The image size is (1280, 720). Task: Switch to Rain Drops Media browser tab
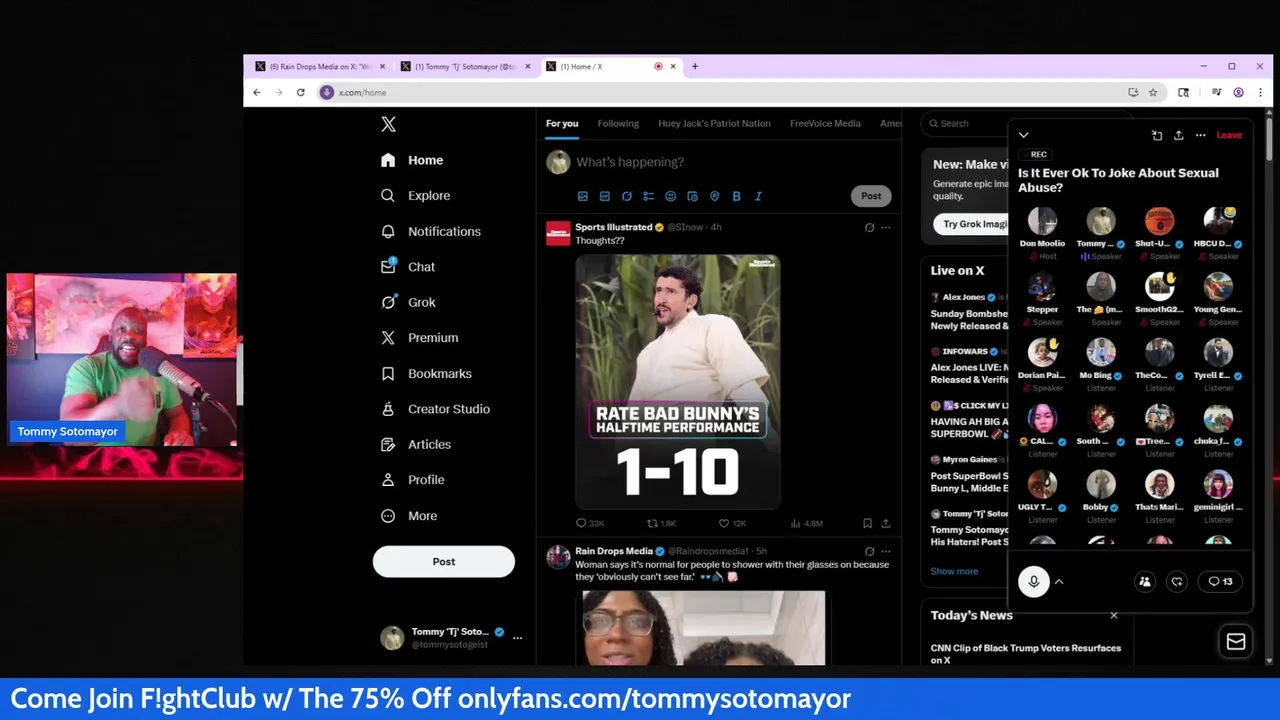[318, 66]
